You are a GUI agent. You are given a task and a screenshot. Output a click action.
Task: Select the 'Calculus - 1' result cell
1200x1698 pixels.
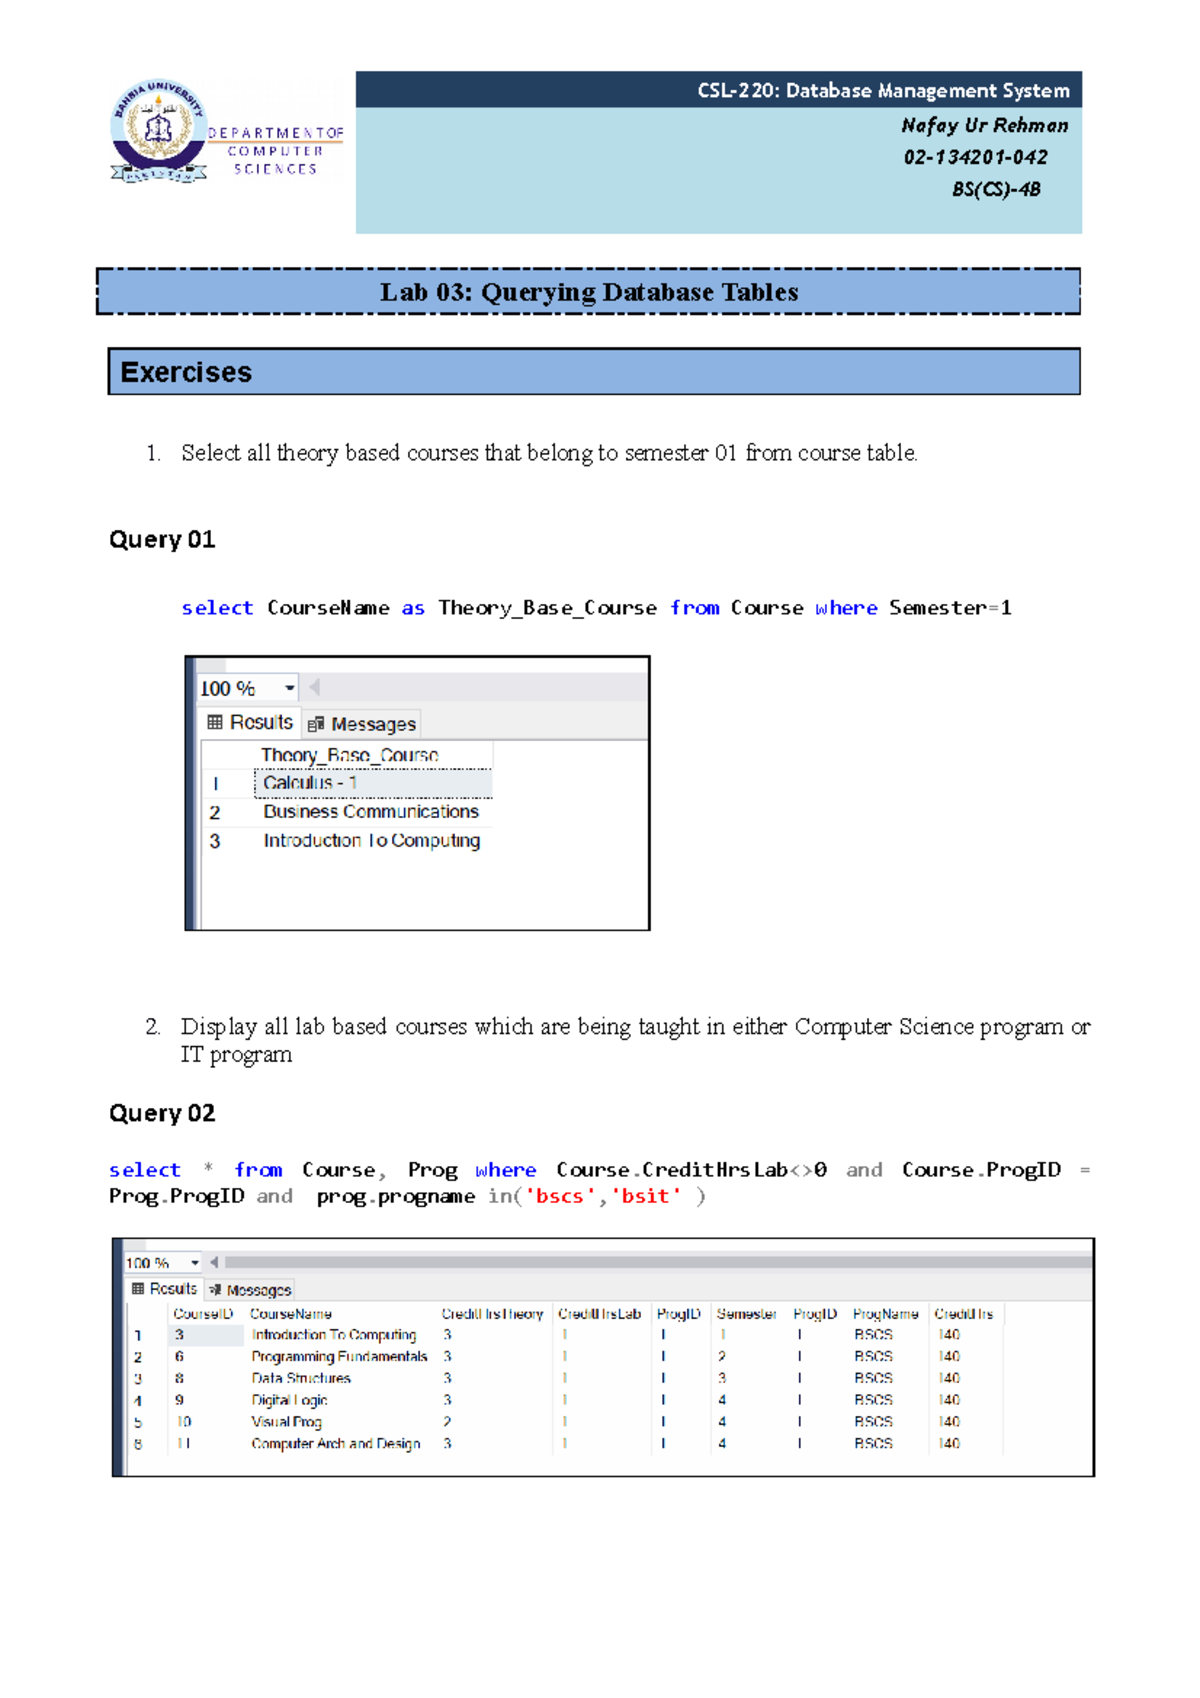(x=373, y=783)
